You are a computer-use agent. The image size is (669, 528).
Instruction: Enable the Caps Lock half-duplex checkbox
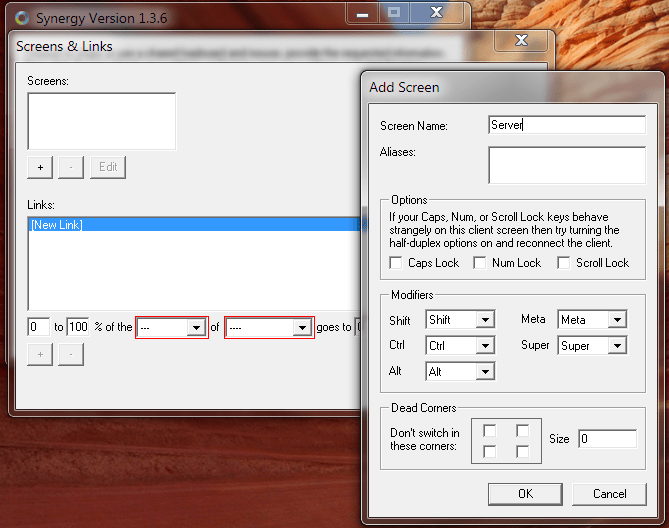(396, 263)
